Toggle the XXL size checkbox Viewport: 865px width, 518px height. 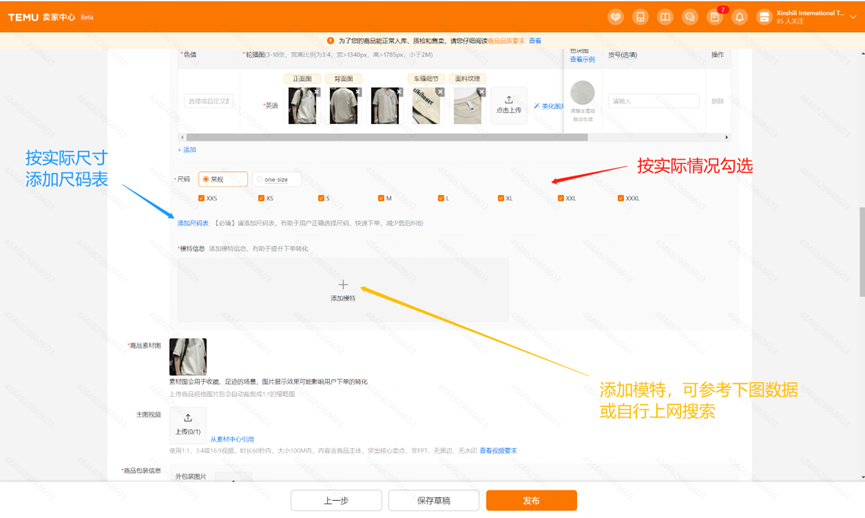point(560,198)
